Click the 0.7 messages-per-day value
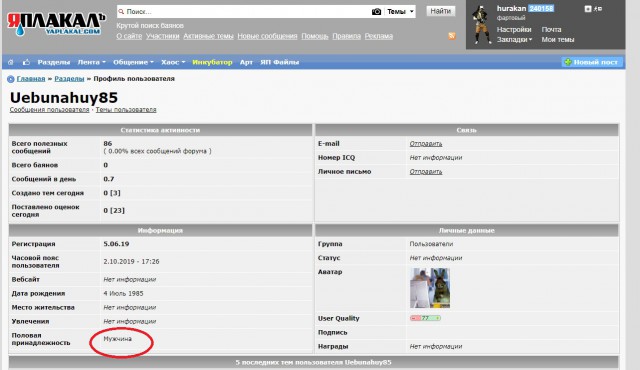This screenshot has height=370, width=640. [109, 179]
